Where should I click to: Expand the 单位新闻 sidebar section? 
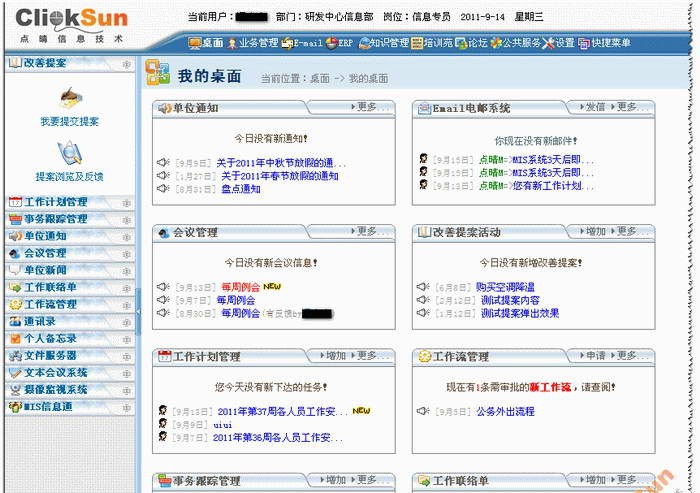[x=127, y=272]
